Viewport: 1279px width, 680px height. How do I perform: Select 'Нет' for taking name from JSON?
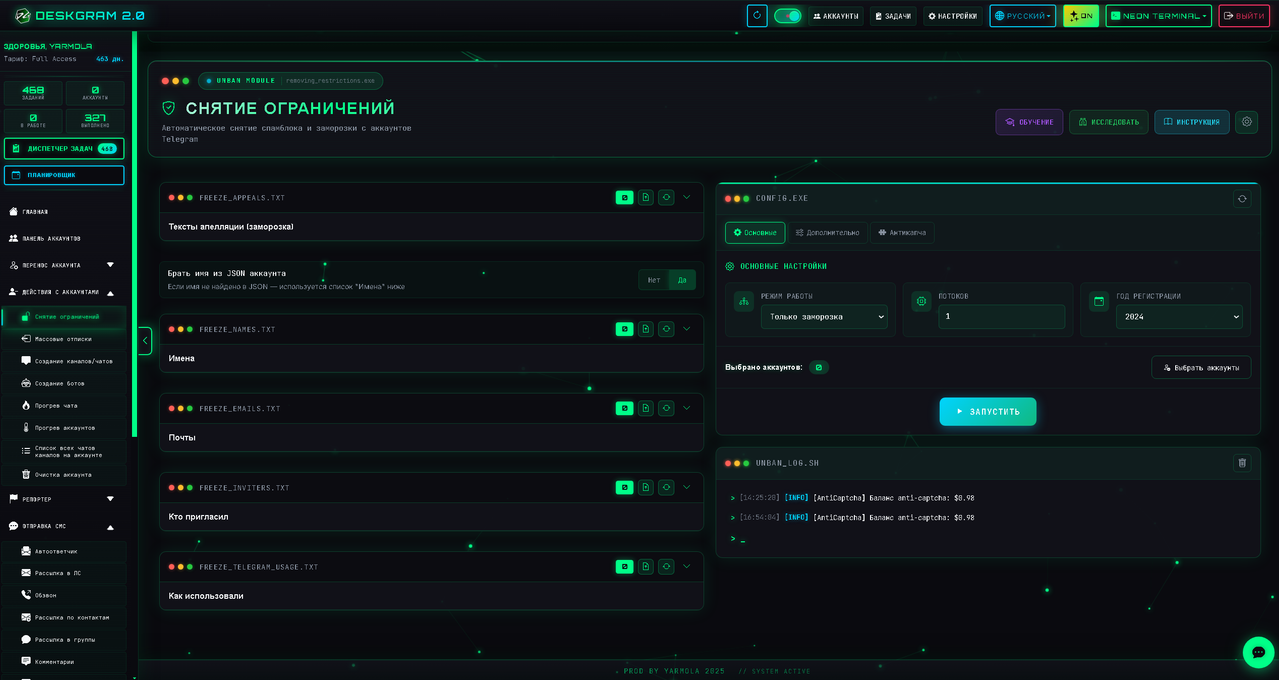[654, 280]
